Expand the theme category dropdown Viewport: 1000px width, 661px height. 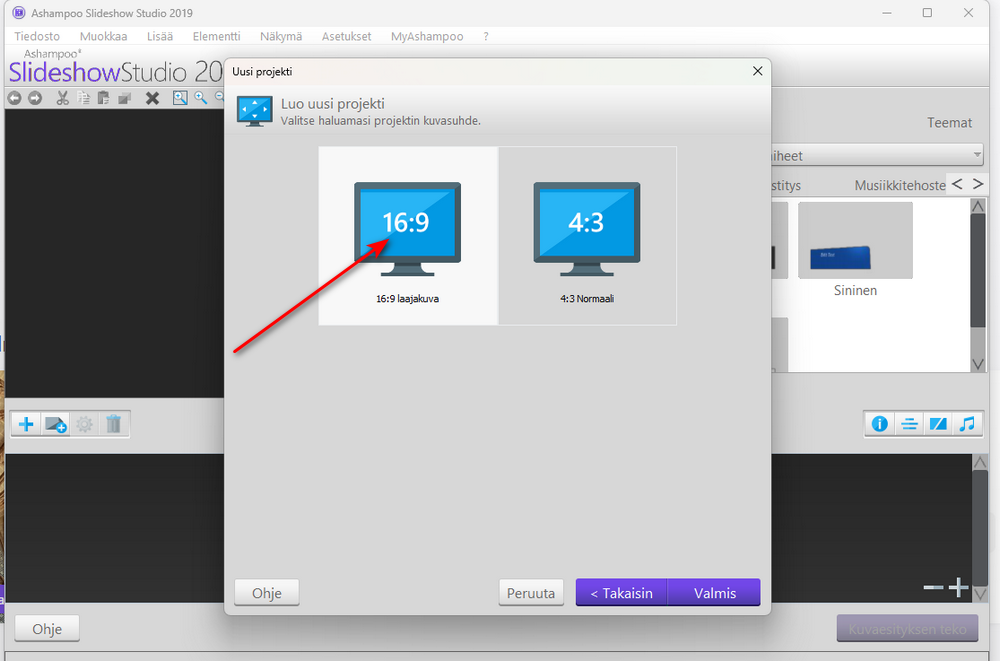[x=878, y=155]
